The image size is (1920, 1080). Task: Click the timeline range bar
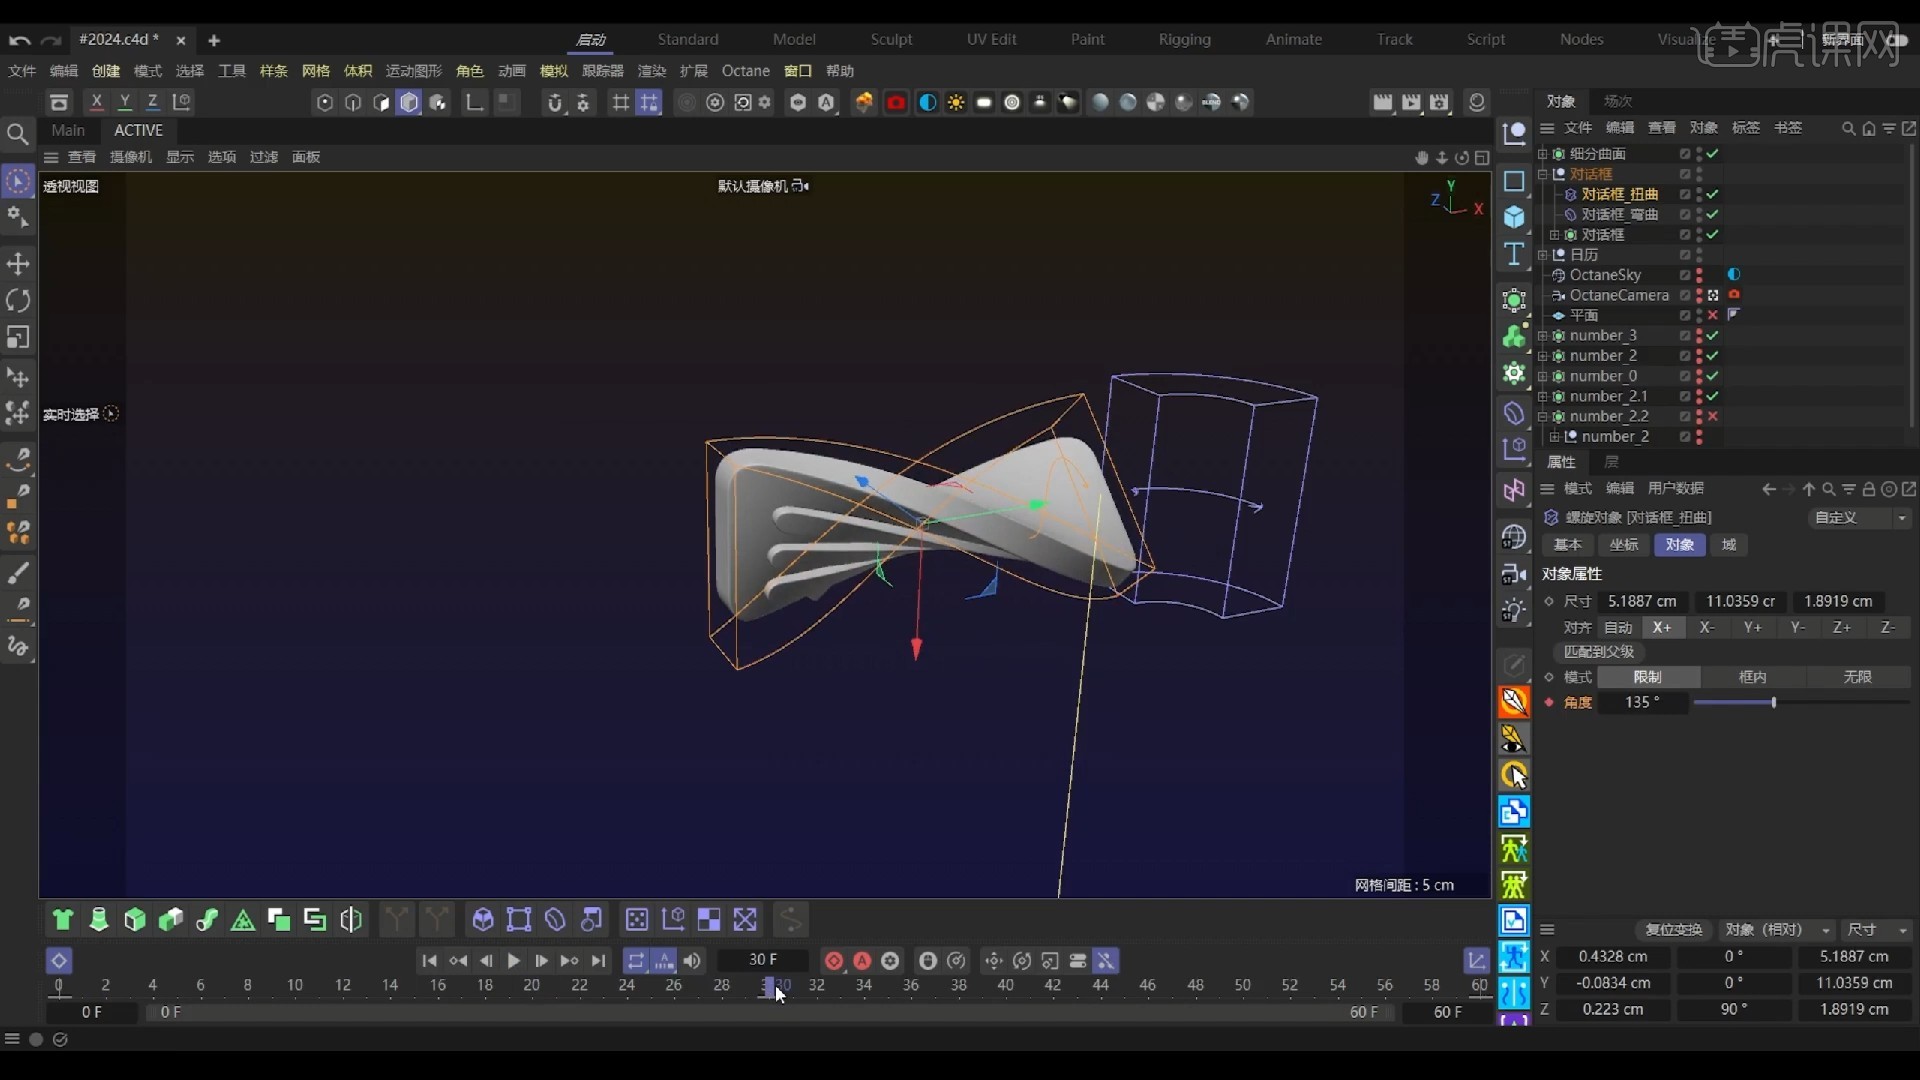(768, 1012)
